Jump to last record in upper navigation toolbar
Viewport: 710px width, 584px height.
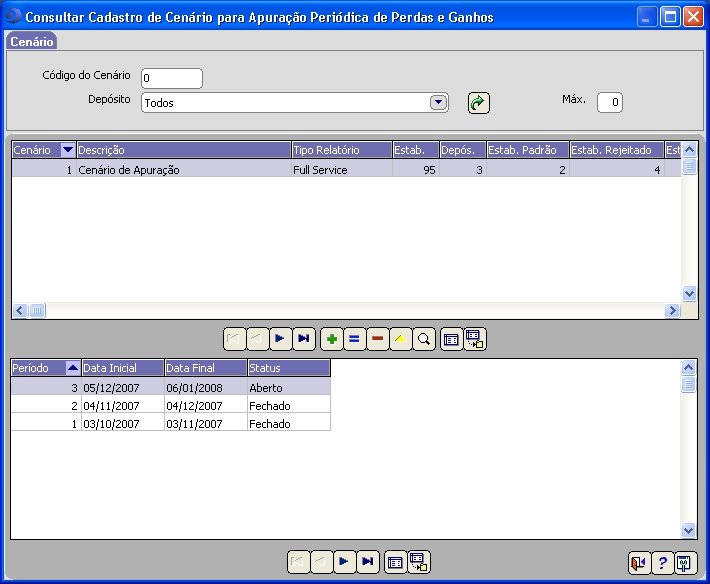click(x=304, y=340)
